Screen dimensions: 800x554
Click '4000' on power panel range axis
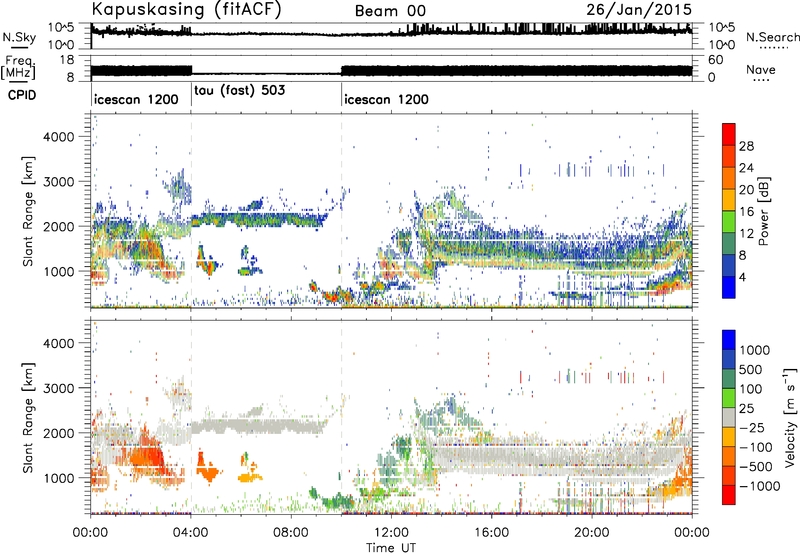point(59,137)
